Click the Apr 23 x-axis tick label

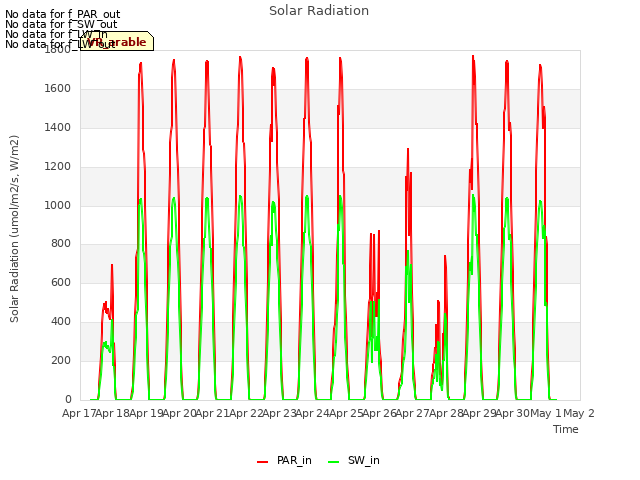(279, 413)
